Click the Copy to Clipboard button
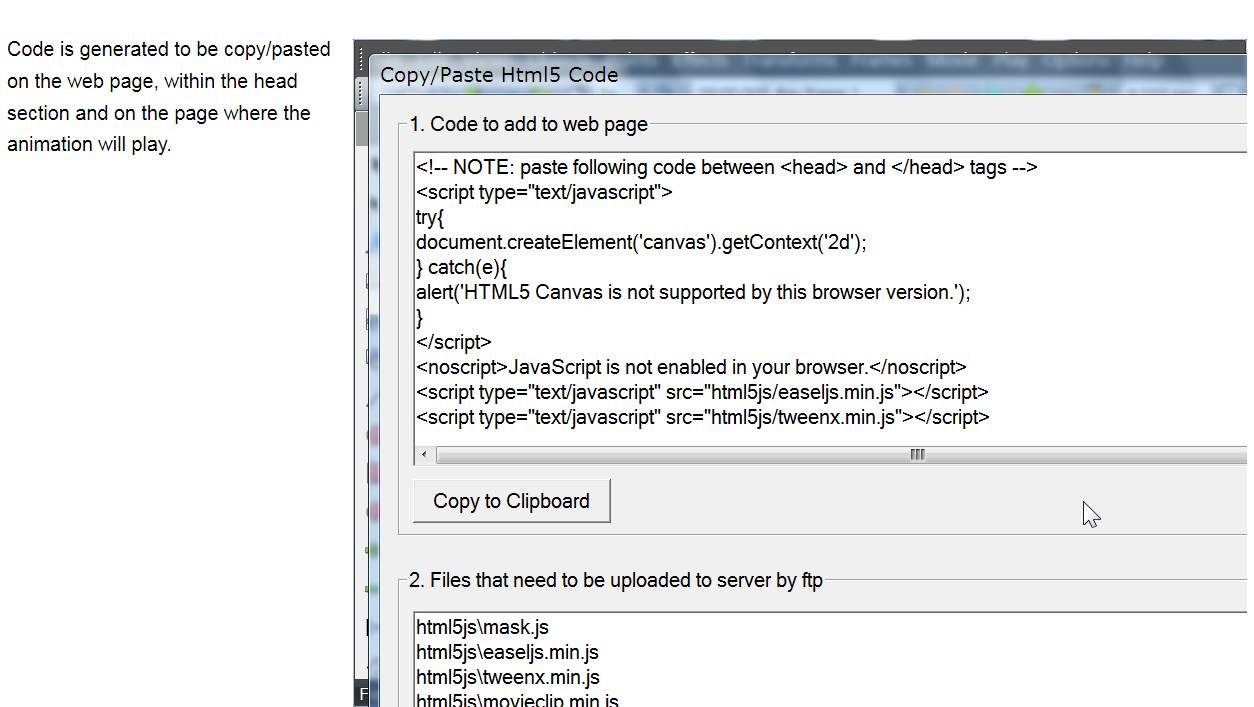This screenshot has height=707, width=1254. [x=511, y=501]
